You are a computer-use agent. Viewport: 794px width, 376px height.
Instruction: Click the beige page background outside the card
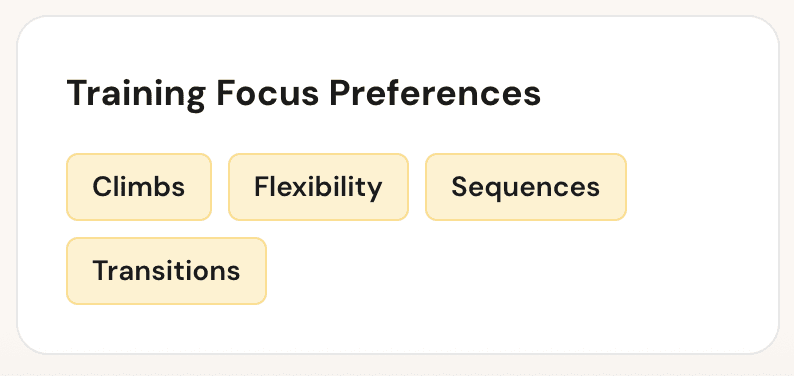click(x=397, y=8)
